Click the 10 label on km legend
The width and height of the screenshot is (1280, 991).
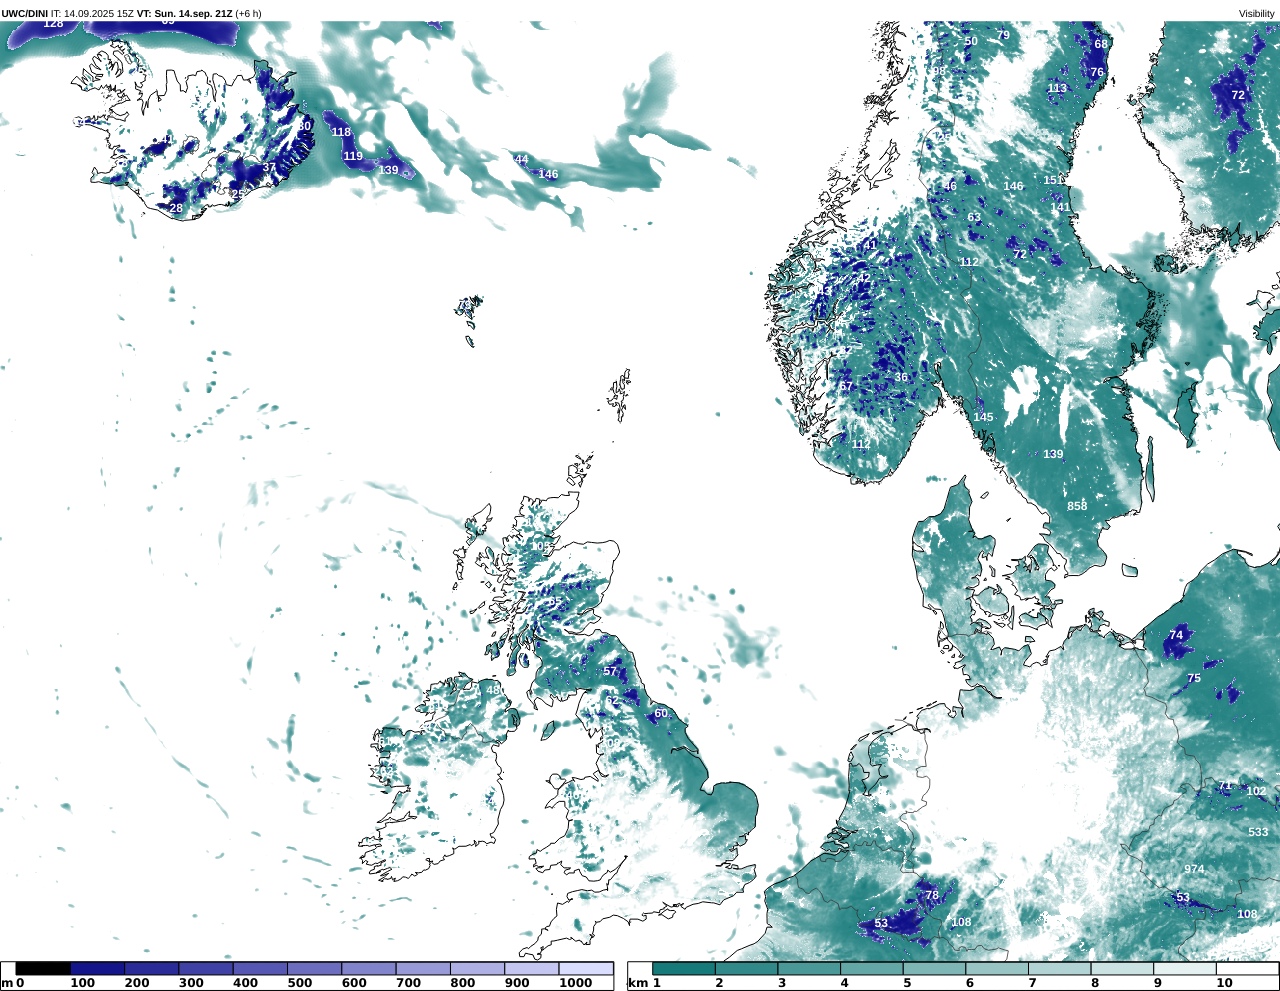1224,983
